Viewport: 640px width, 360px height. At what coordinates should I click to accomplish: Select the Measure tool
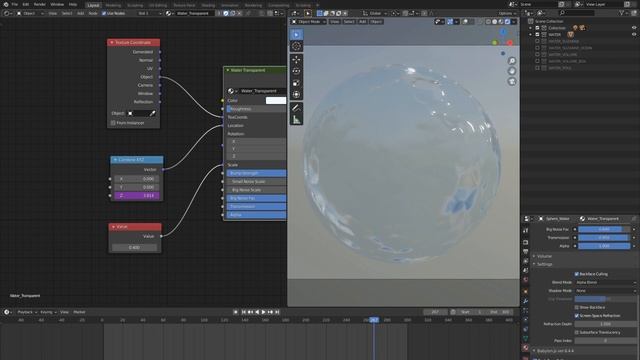click(296, 120)
